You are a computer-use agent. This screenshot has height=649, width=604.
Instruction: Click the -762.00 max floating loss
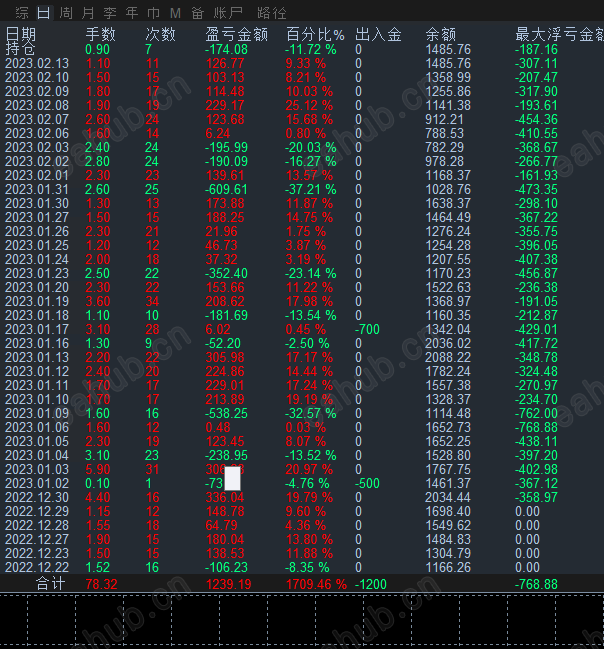click(537, 413)
